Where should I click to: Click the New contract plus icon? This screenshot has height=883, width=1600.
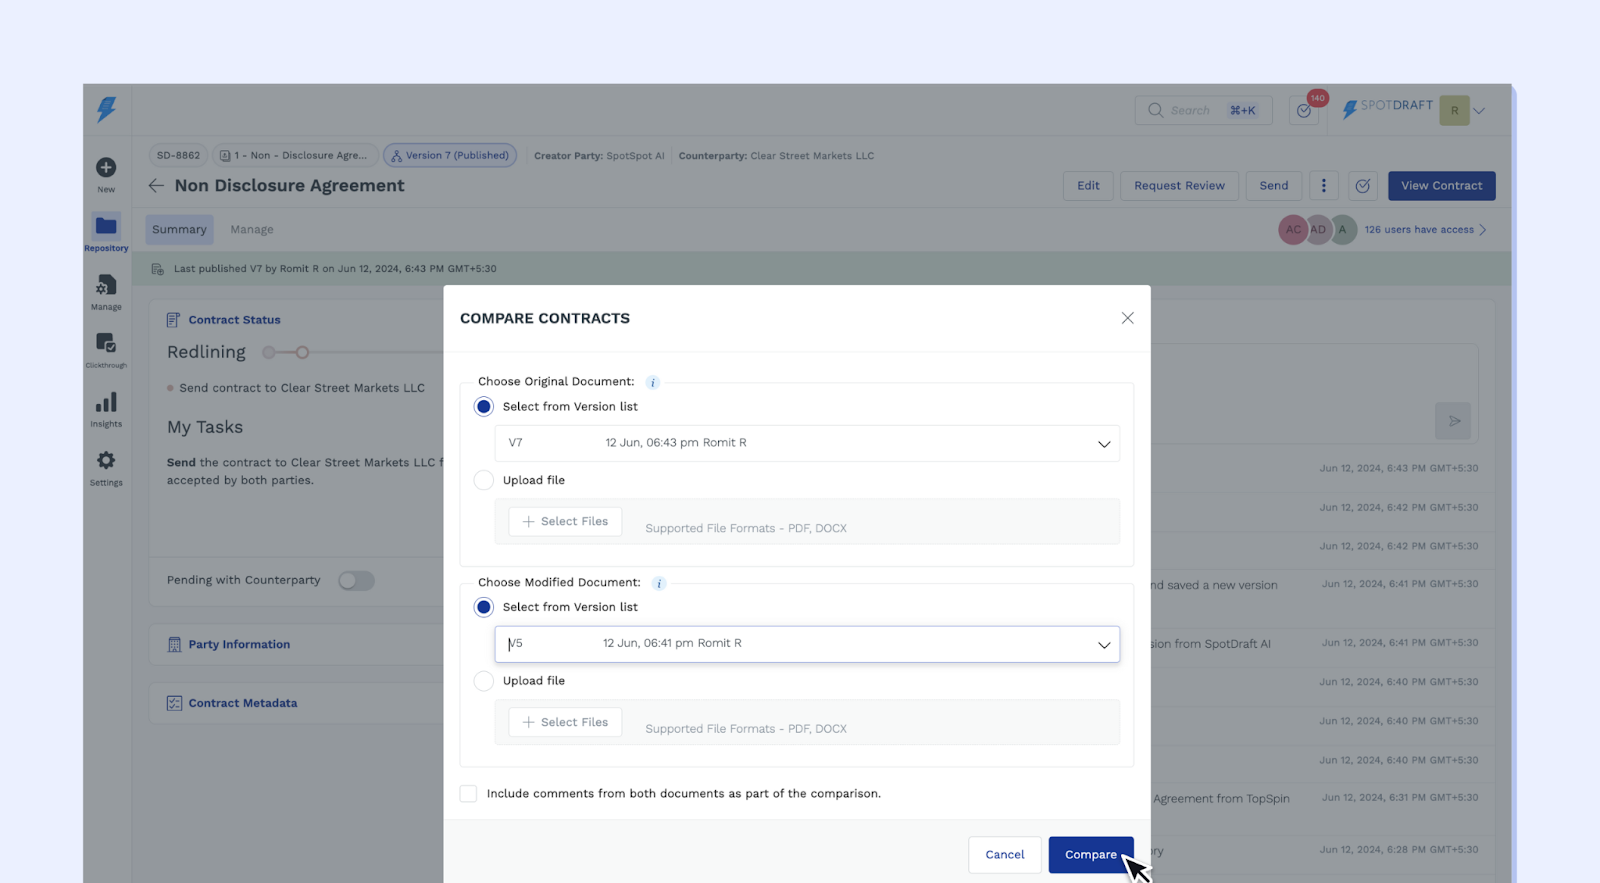(106, 168)
